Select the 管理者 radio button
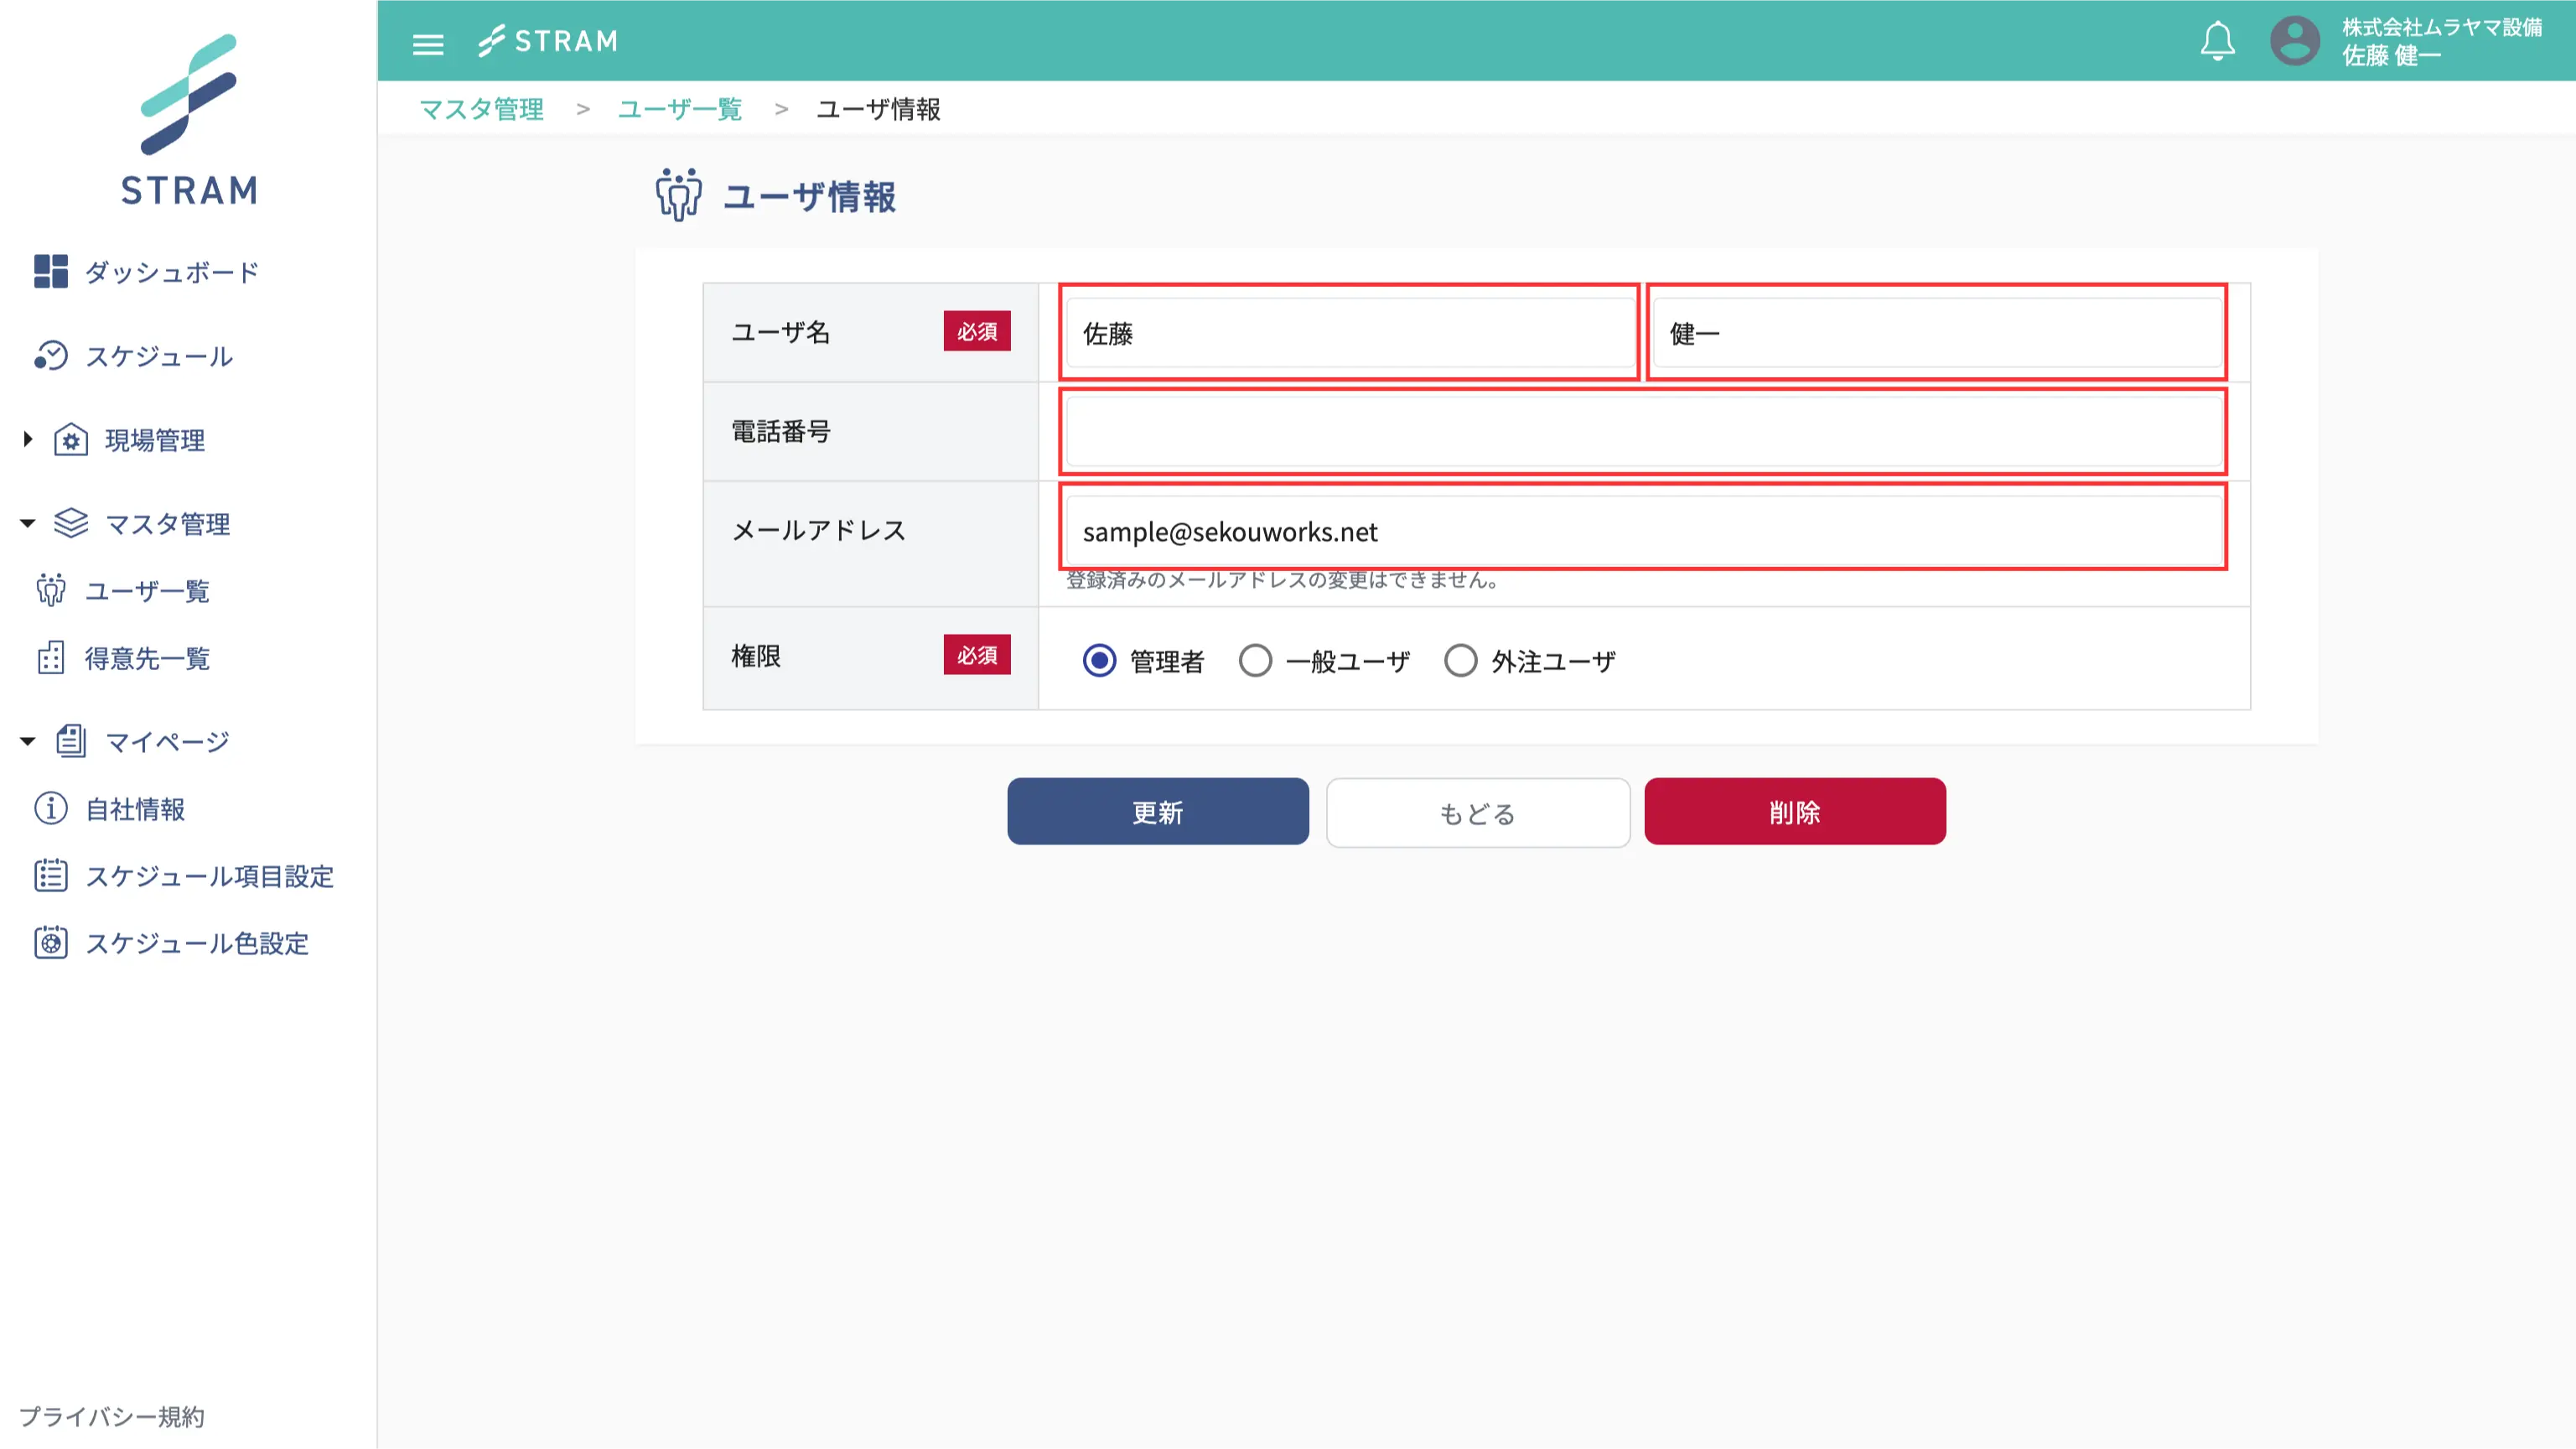This screenshot has height=1449, width=2576. 1099,661
